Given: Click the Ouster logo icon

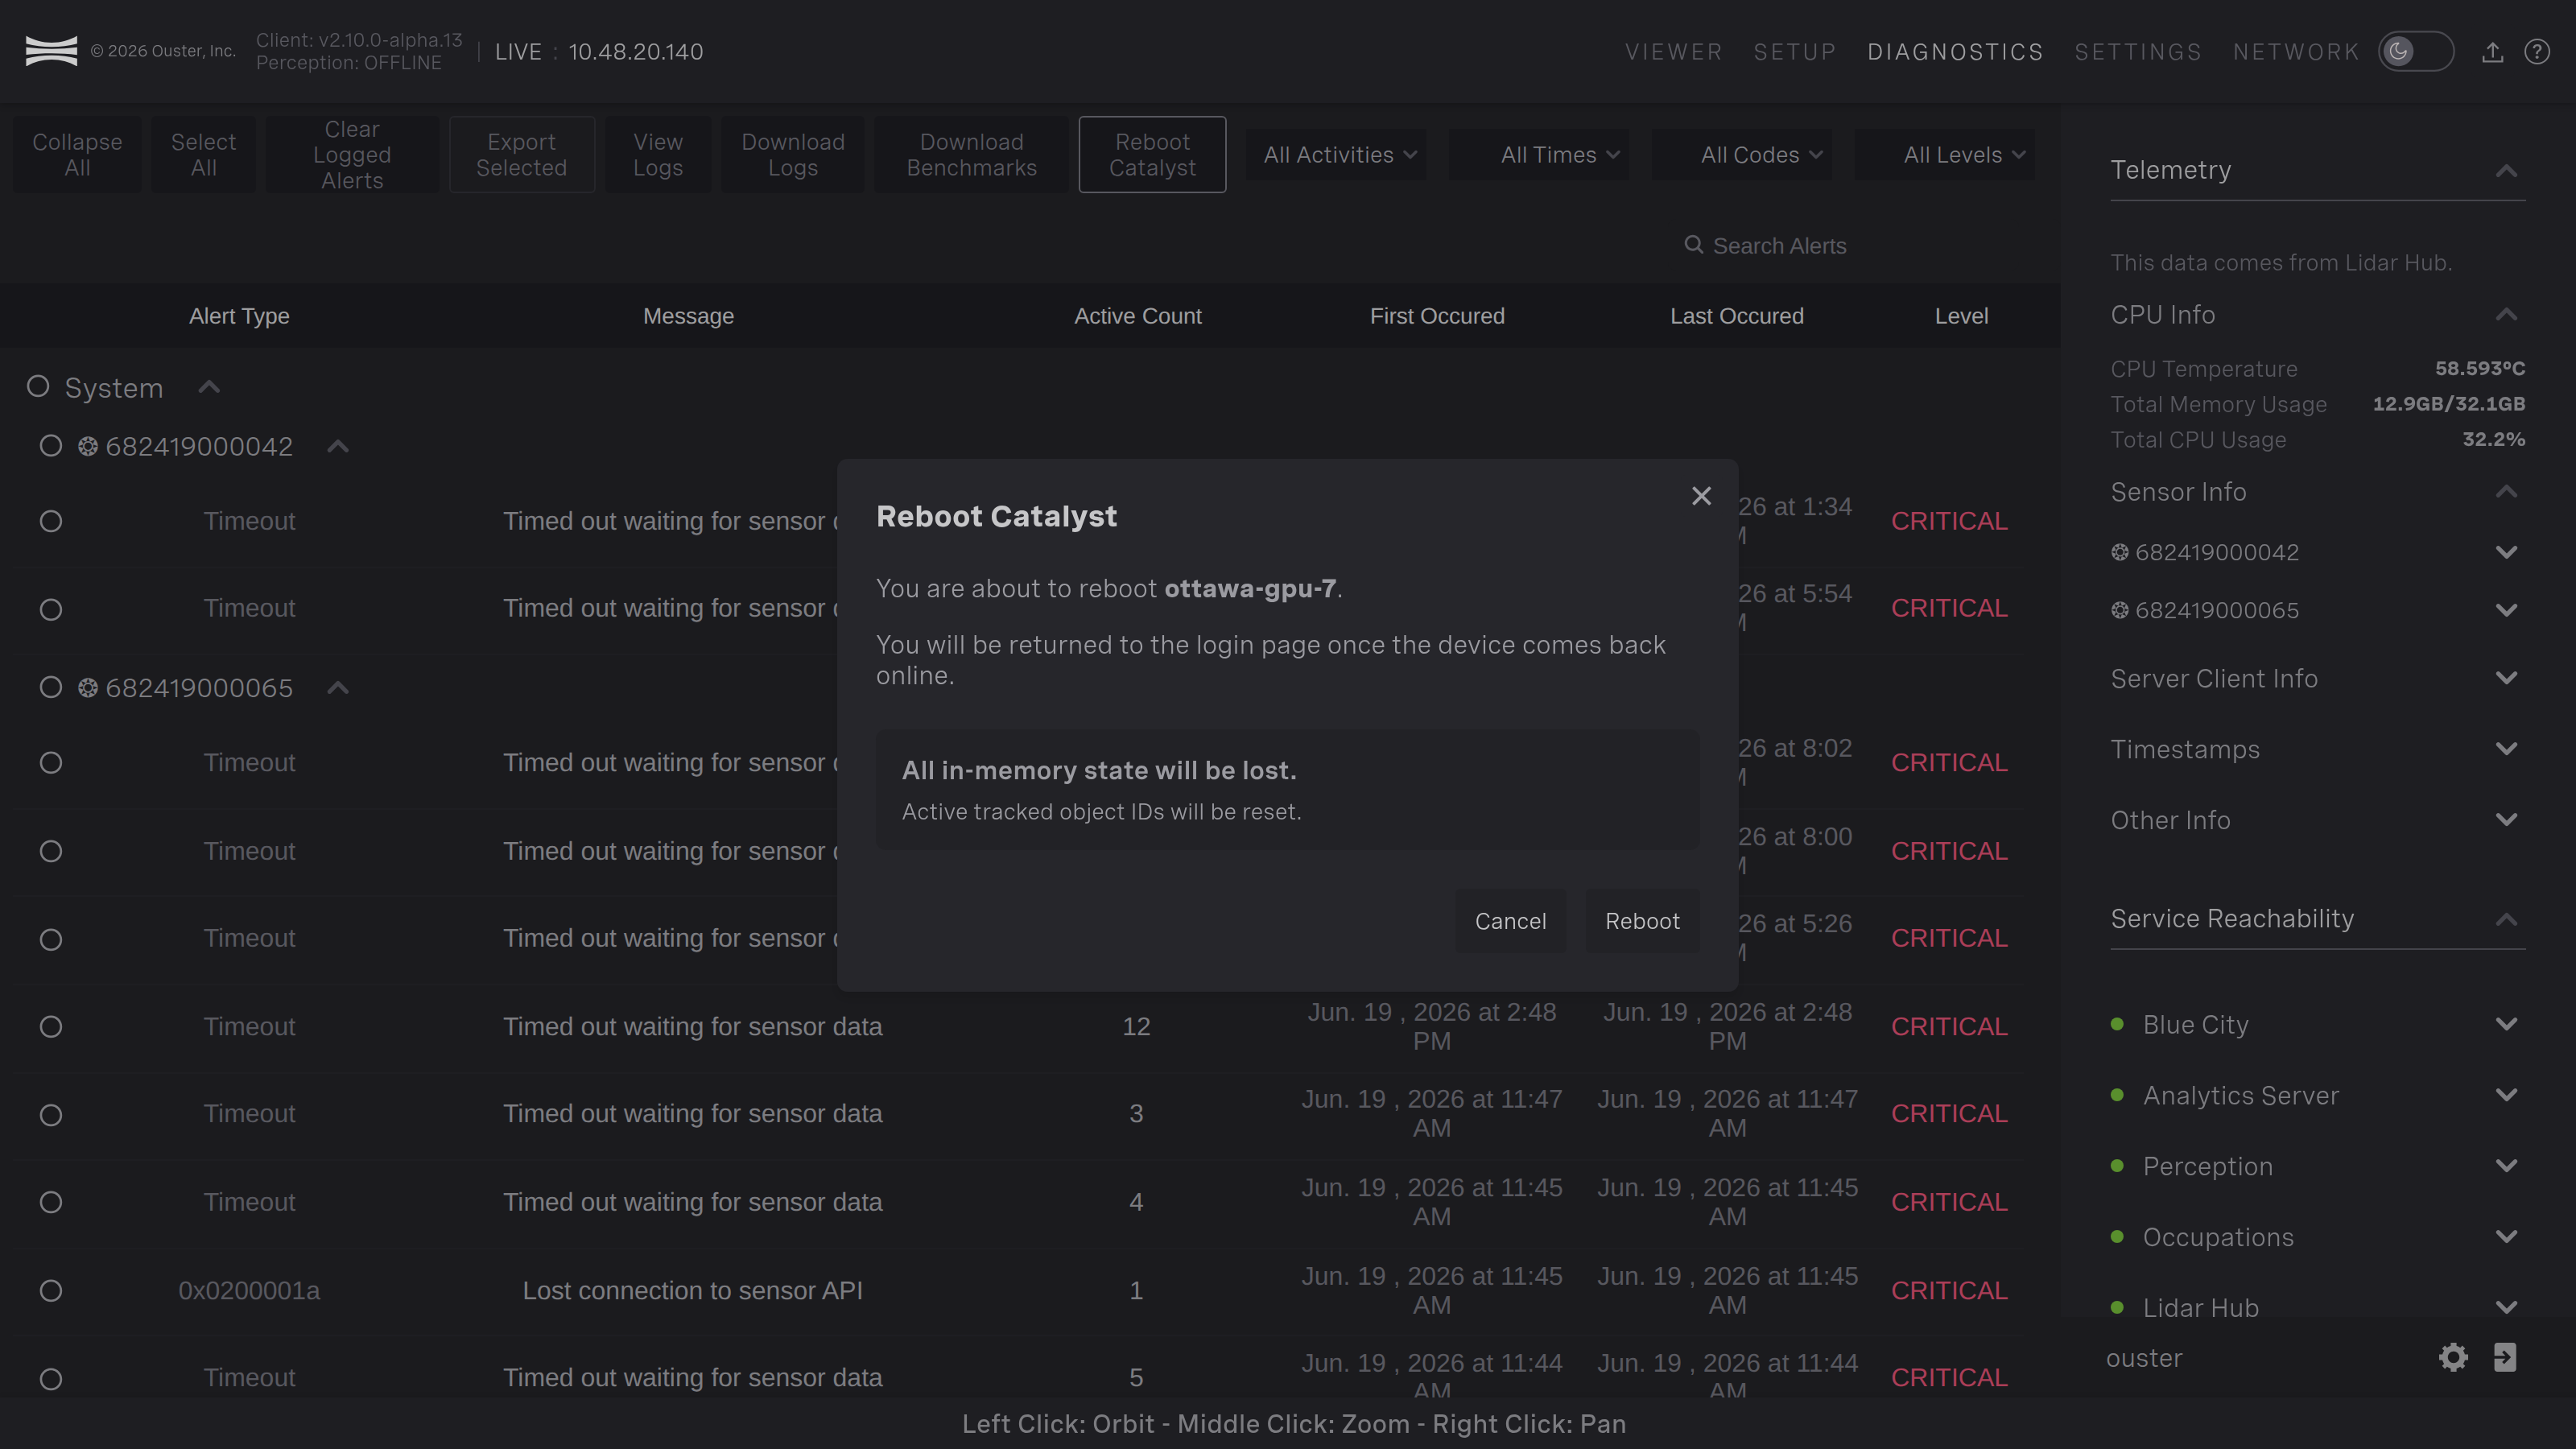Looking at the screenshot, I should 51,51.
